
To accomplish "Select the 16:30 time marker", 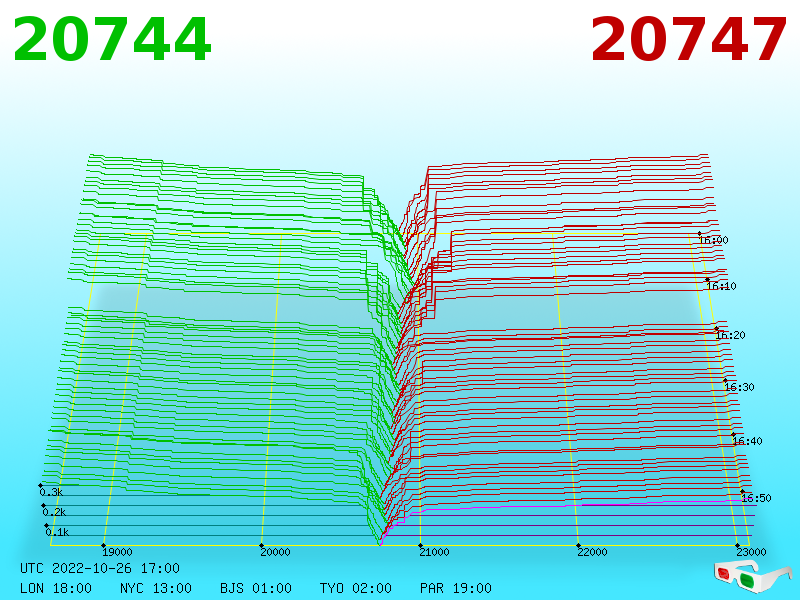I will coord(739,387).
